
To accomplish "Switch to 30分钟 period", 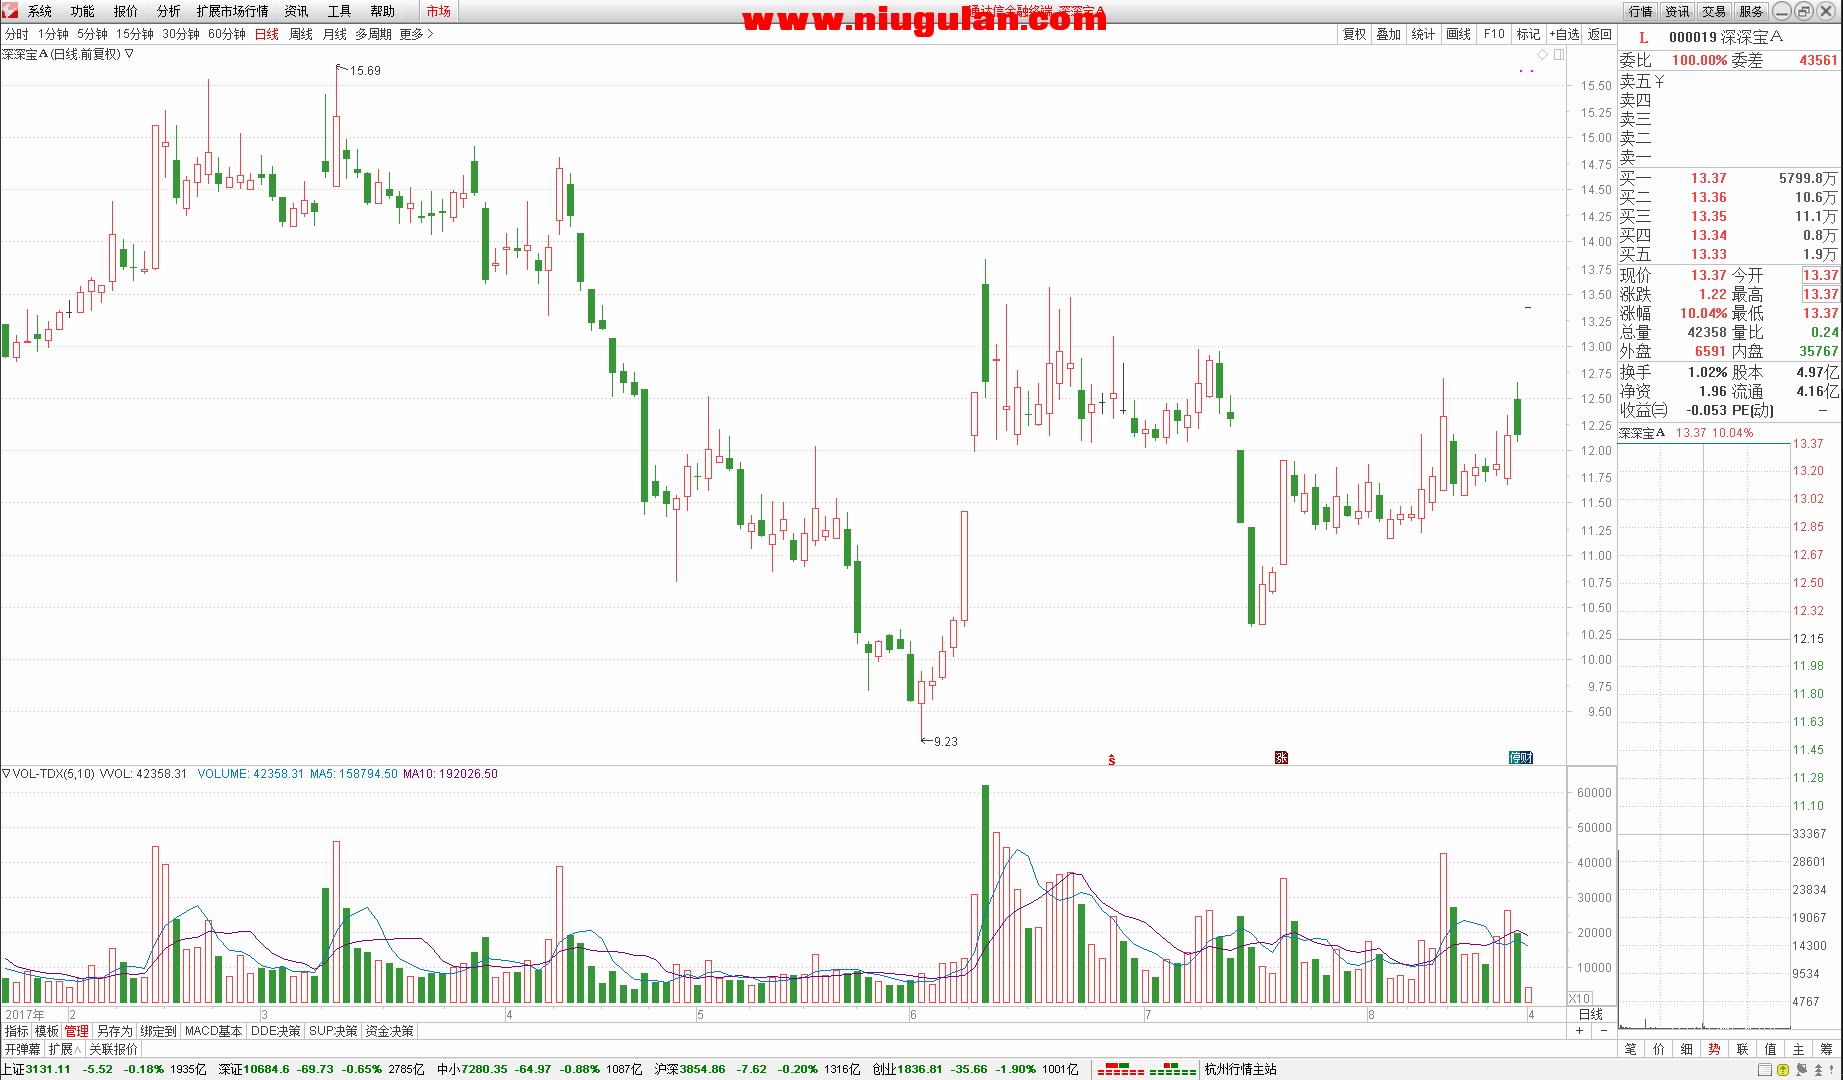I will tap(181, 34).
